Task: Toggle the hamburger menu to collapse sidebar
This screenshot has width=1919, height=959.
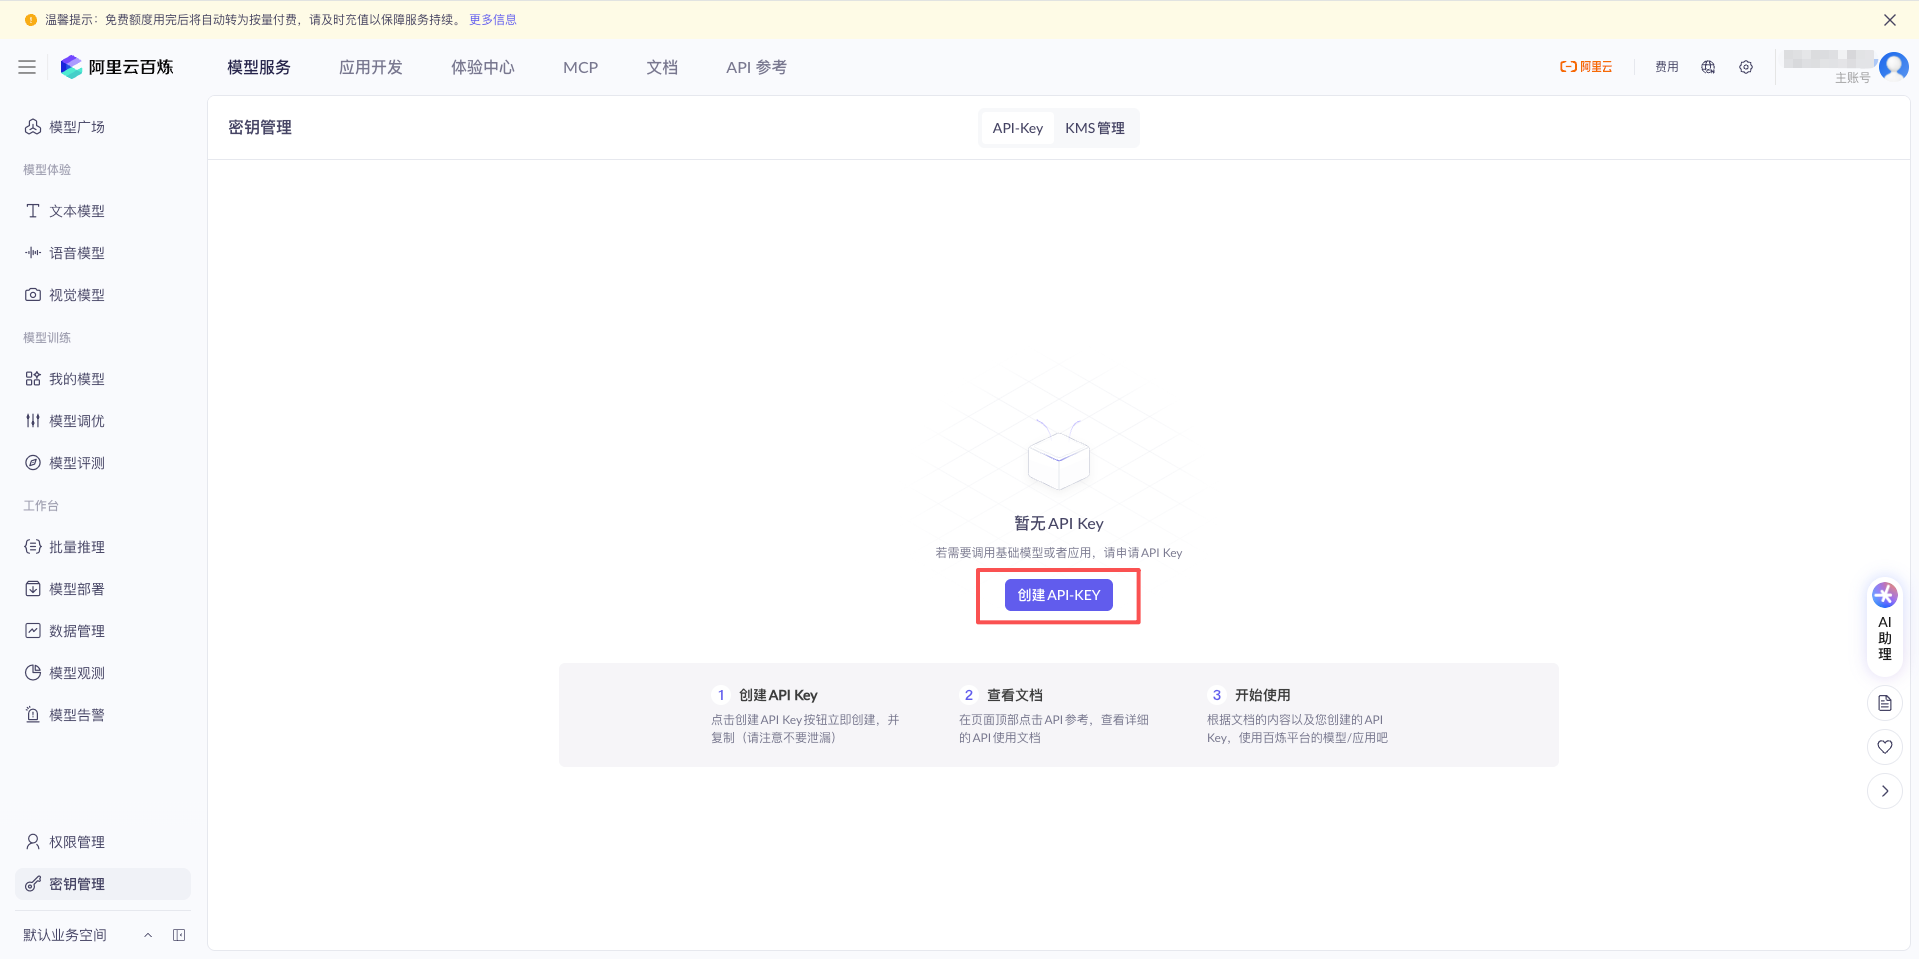Action: point(27,67)
